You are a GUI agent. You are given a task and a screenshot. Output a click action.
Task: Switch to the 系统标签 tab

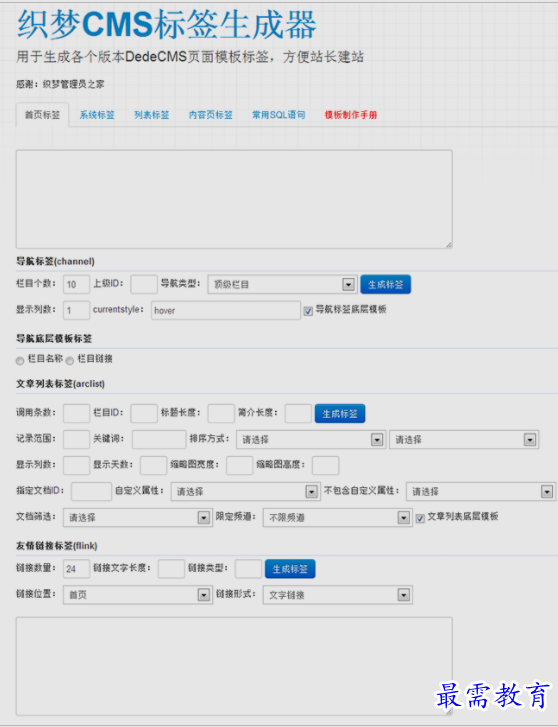[x=97, y=115]
